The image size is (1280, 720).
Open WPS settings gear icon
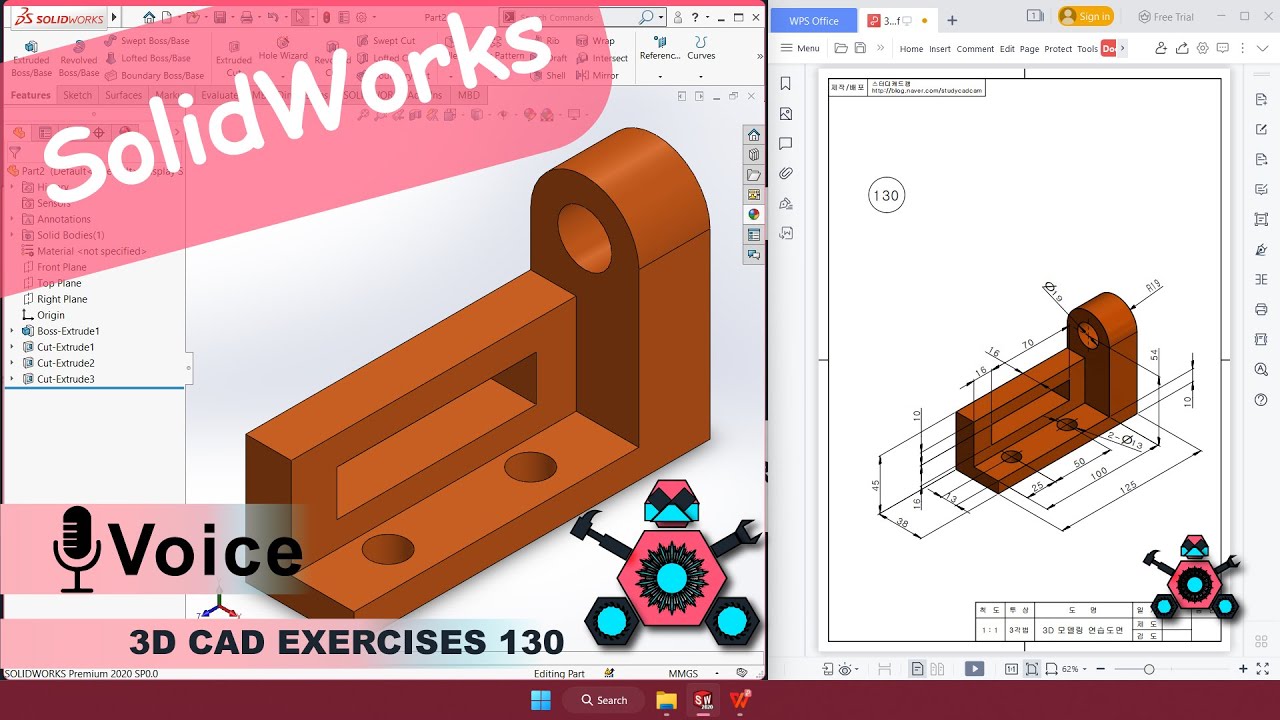click(1203, 48)
